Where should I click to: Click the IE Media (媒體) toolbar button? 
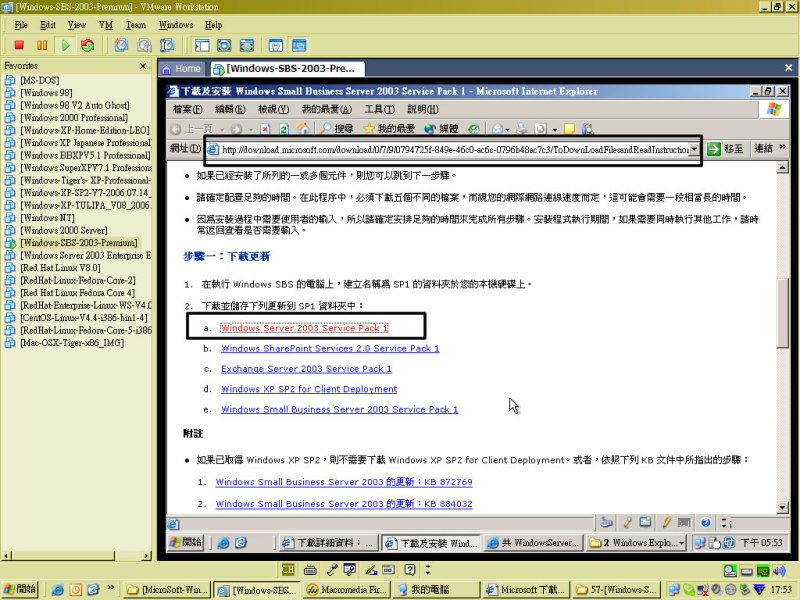click(x=441, y=129)
